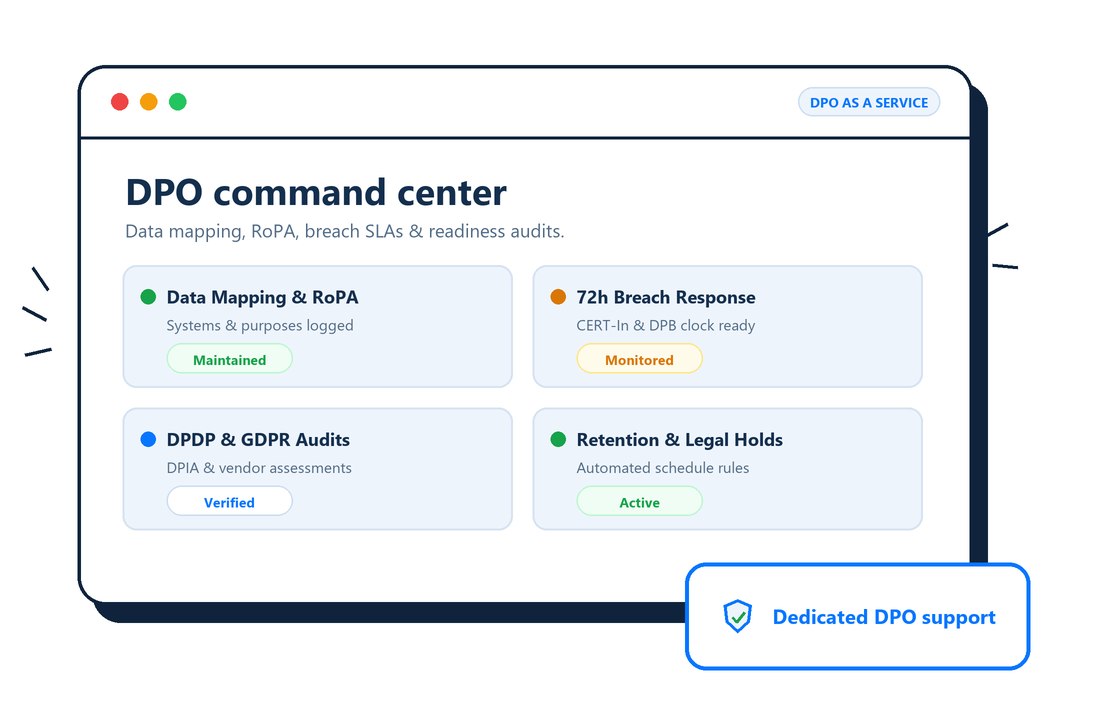Click the orange status dot beside 72h Breach Response
1120x720 pixels.
[x=559, y=296]
